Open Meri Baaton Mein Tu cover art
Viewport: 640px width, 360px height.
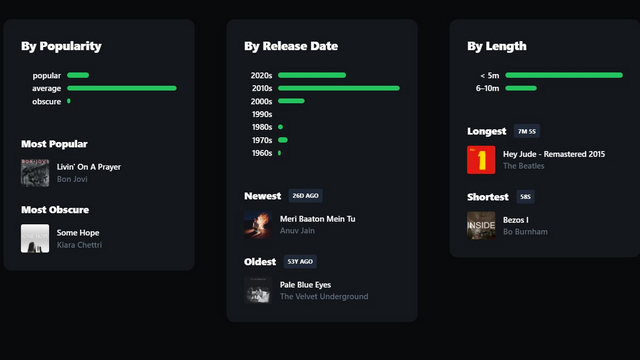click(x=258, y=225)
